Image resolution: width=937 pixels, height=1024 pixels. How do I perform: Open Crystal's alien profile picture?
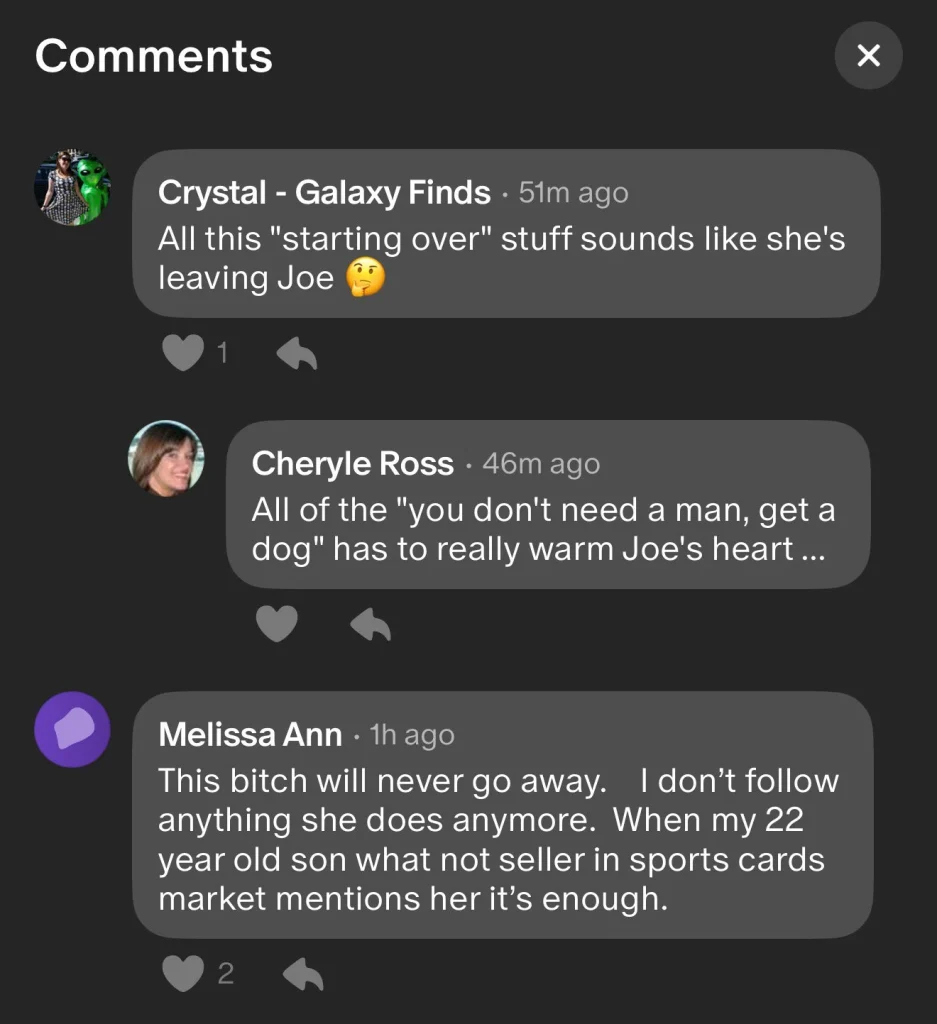[72, 189]
